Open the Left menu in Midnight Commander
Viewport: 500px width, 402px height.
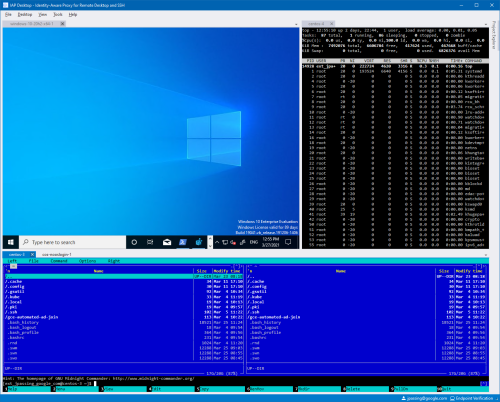[12, 261]
